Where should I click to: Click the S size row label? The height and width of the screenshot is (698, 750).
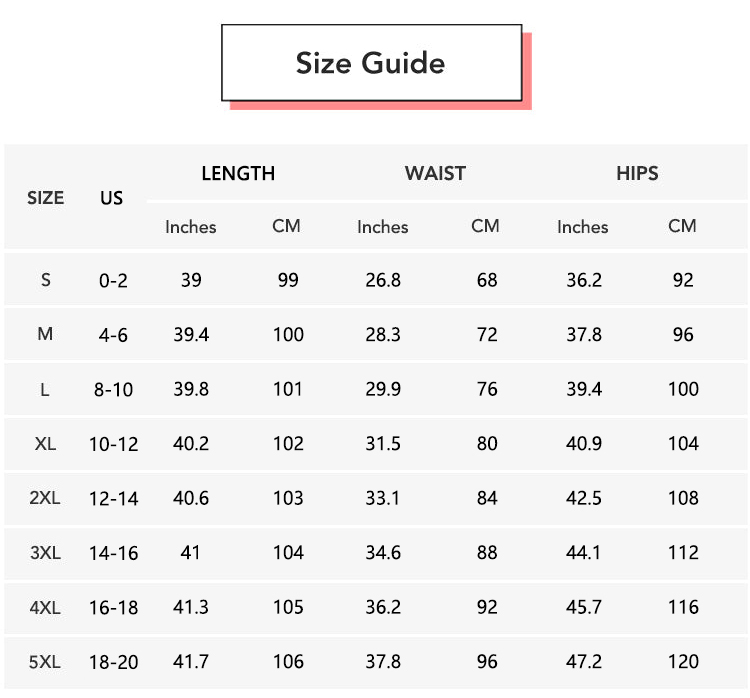[x=45, y=280]
